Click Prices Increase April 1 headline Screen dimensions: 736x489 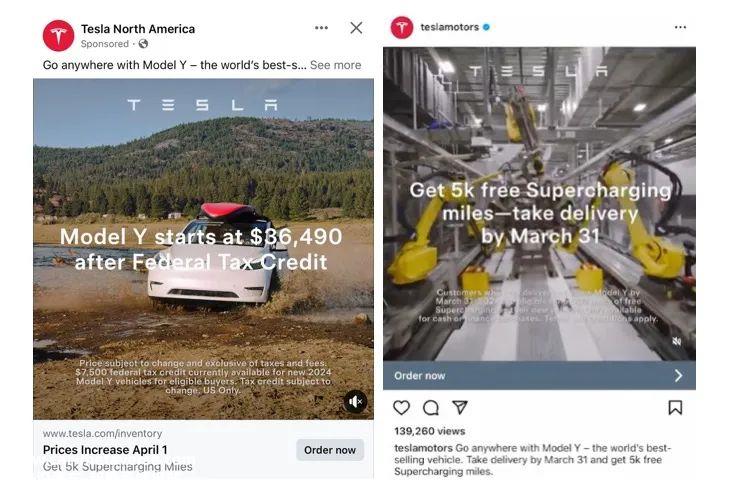105,450
